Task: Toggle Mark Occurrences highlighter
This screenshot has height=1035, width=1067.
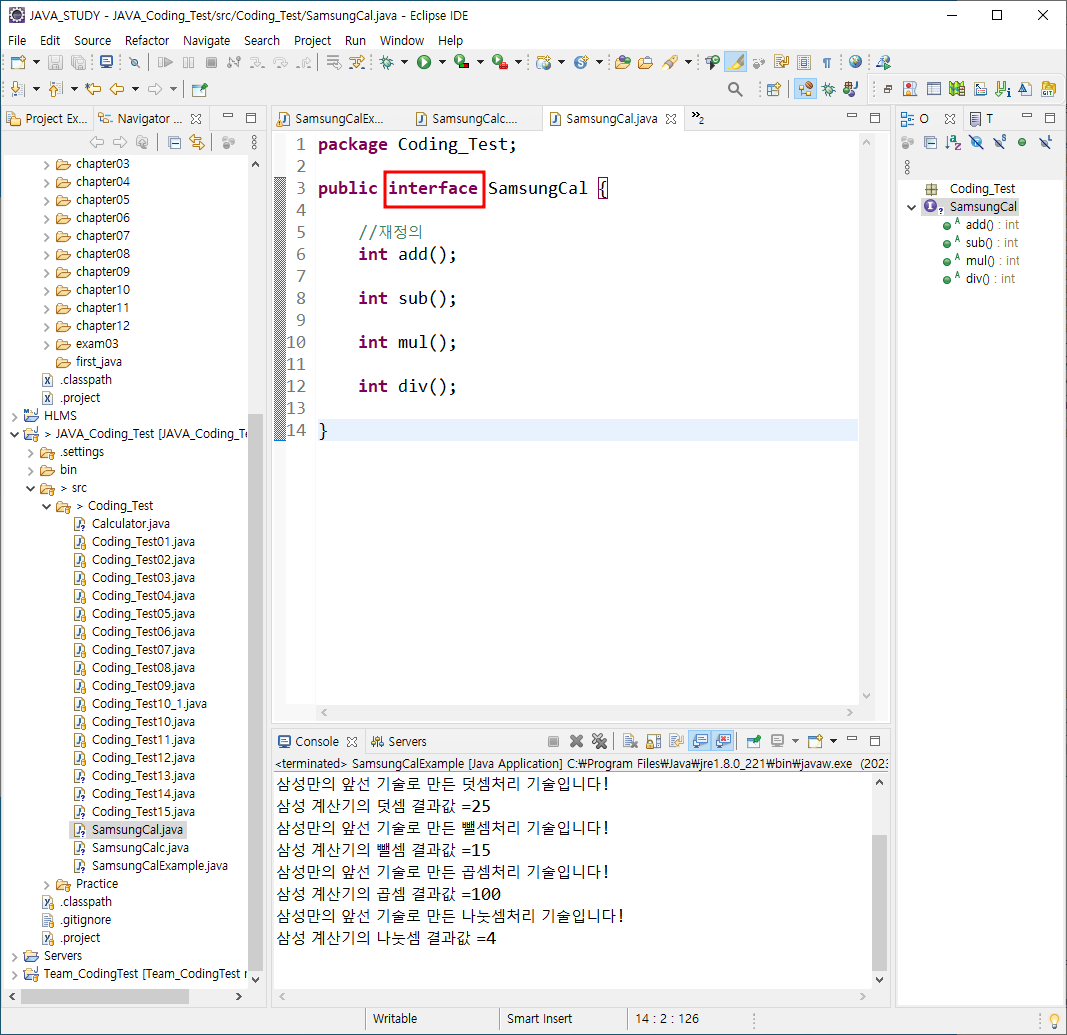Action: pyautogui.click(x=736, y=63)
